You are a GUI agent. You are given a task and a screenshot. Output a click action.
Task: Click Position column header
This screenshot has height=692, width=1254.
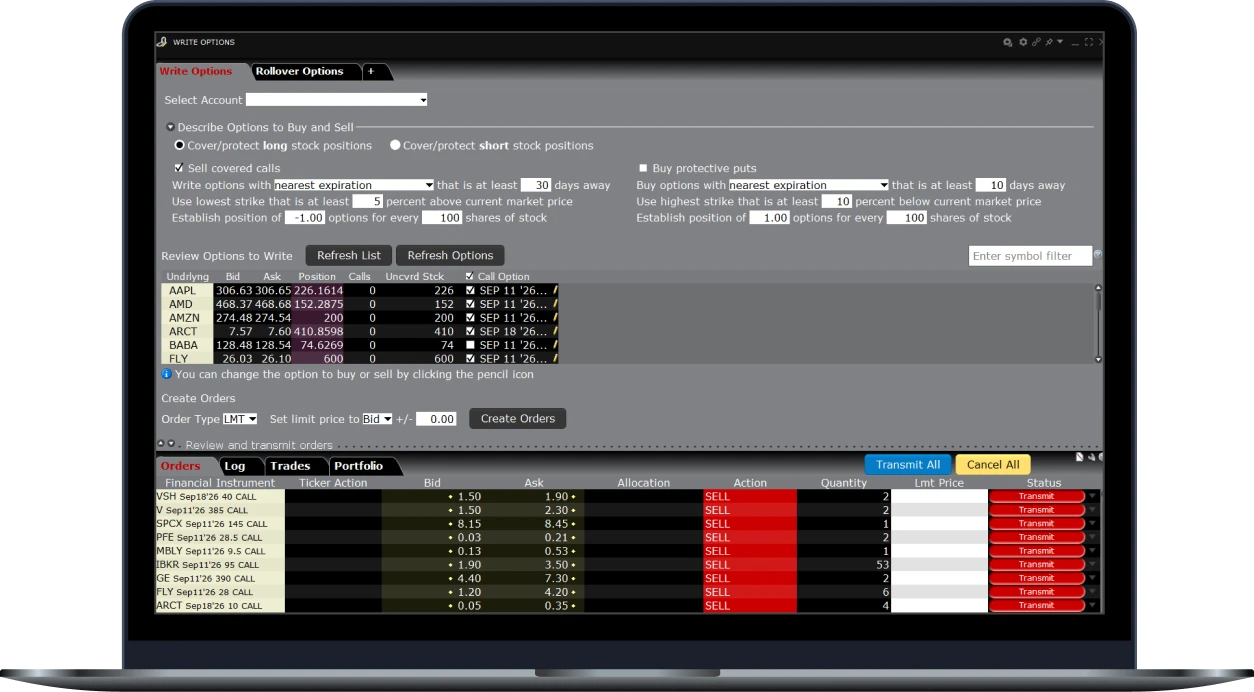(317, 277)
